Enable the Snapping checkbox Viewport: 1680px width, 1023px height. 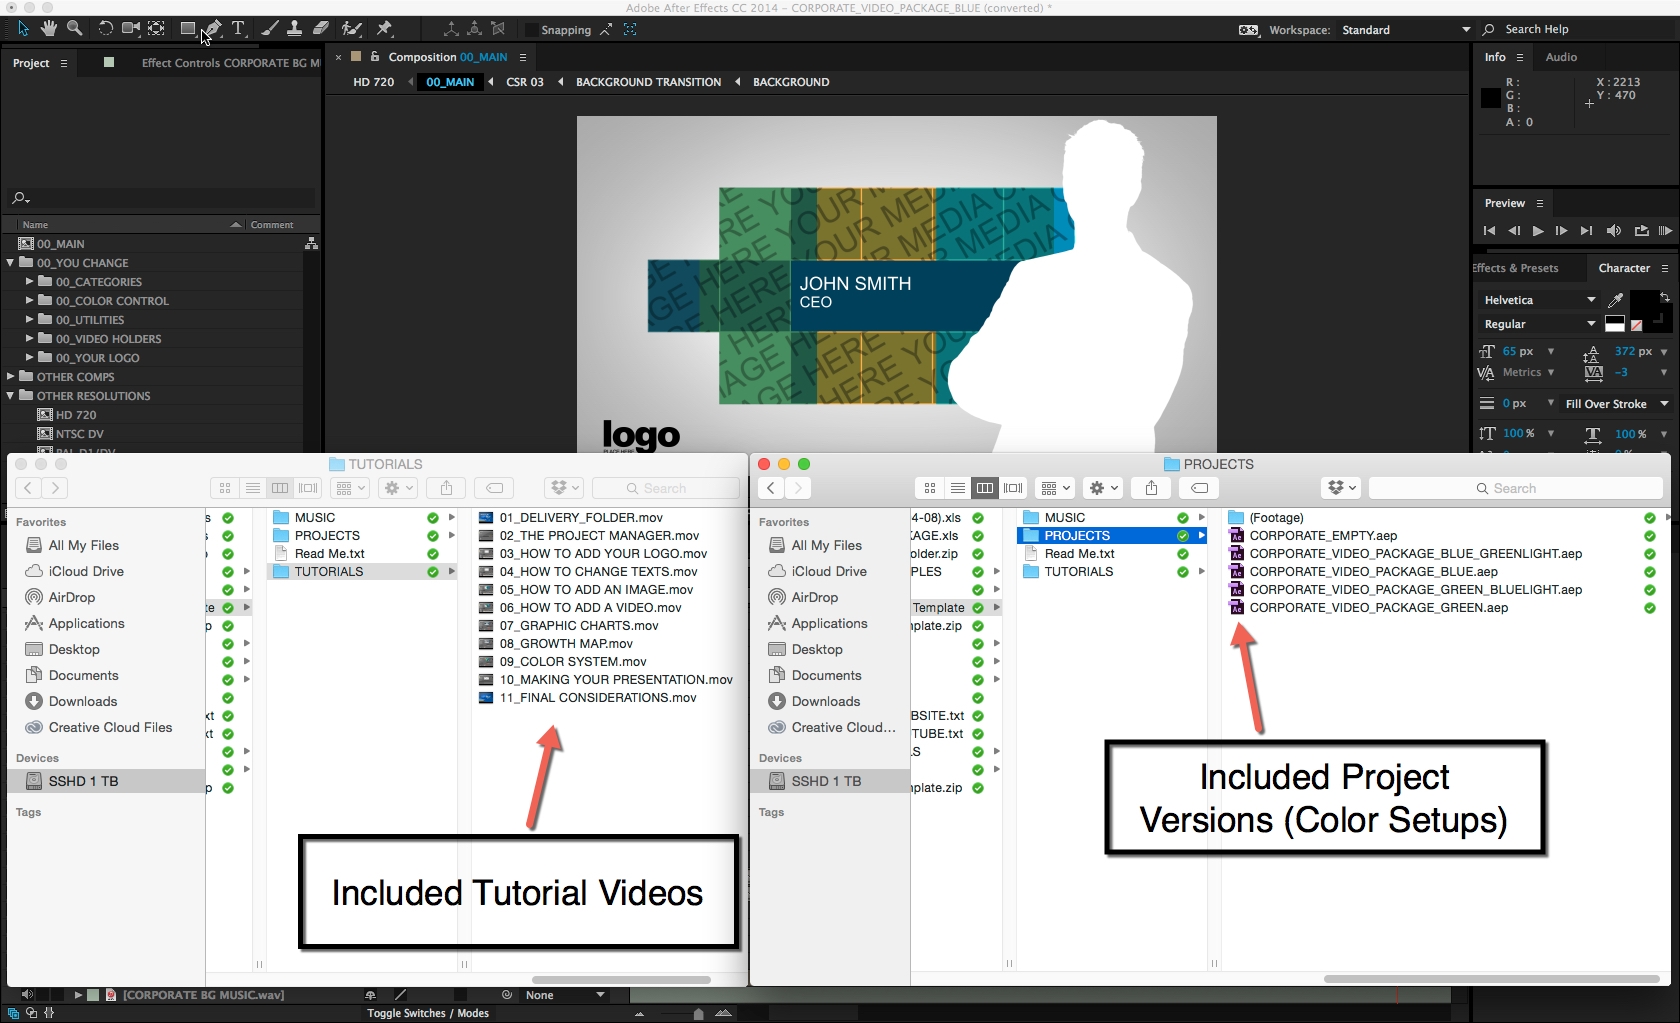(x=532, y=30)
